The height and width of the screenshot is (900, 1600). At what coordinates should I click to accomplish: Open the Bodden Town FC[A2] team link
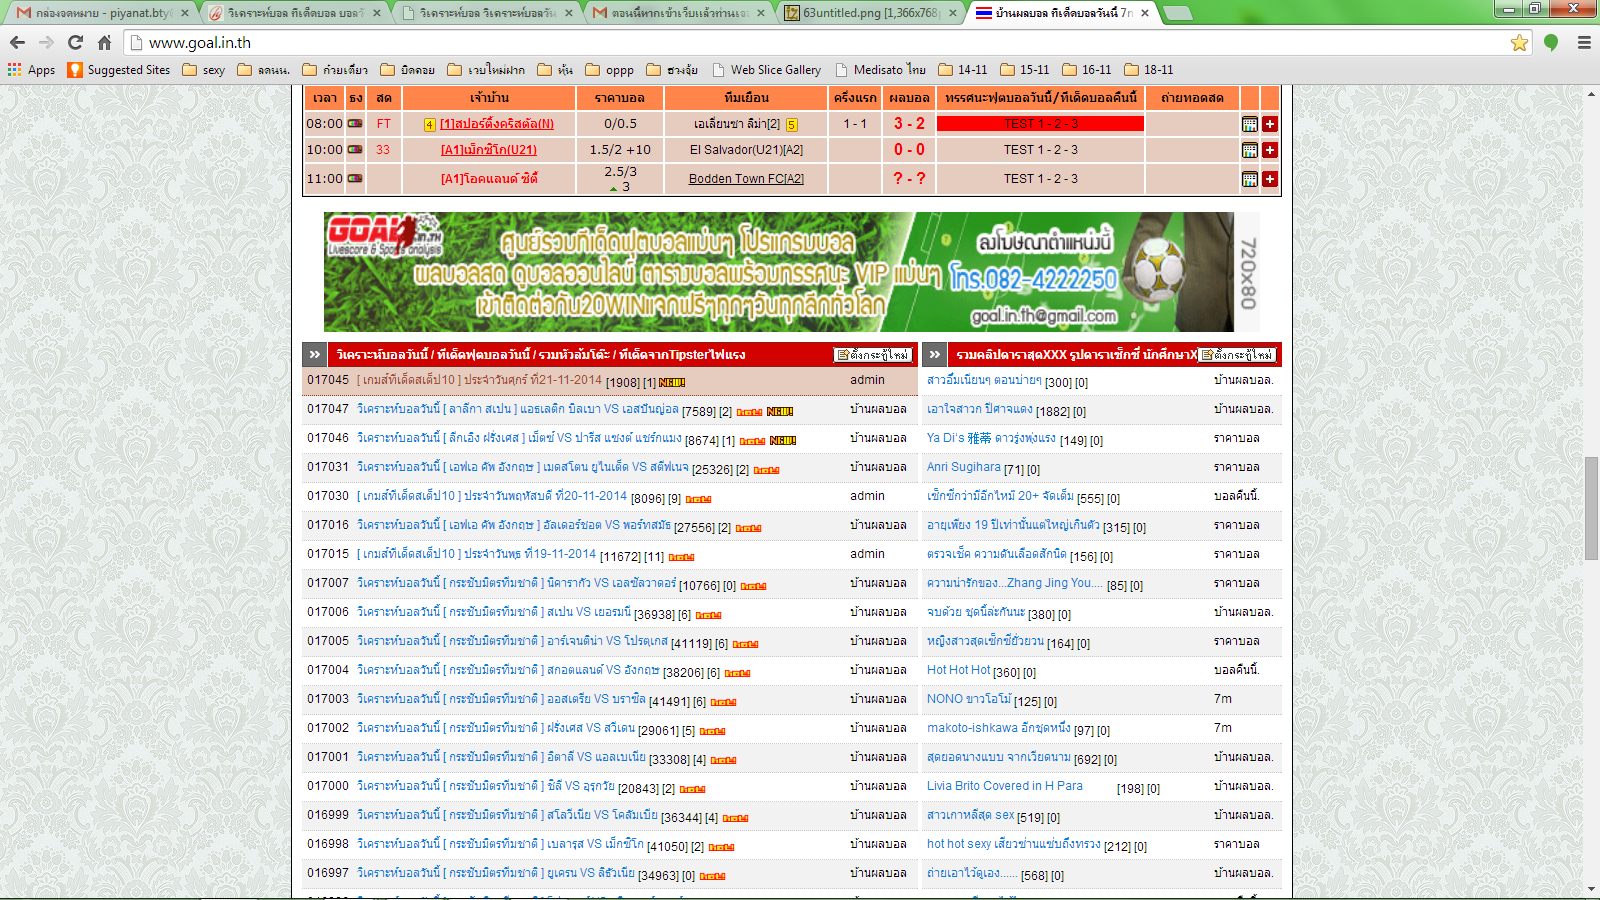point(746,179)
